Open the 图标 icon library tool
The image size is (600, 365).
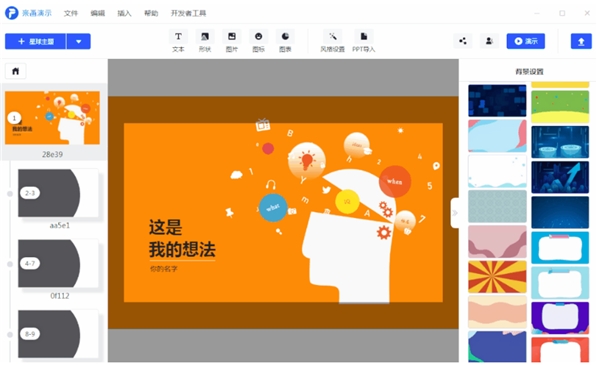259,41
